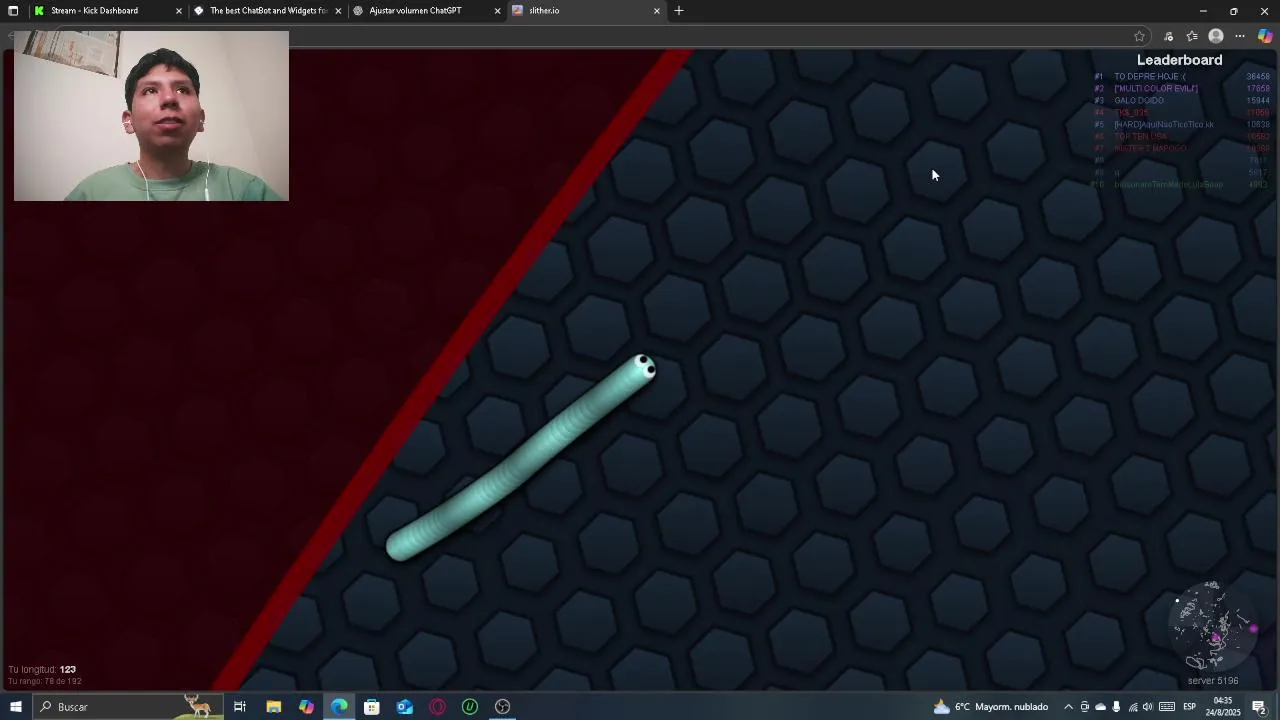Image resolution: width=1280 pixels, height=720 pixels.
Task: Close the slither.io tab
Action: coord(657,11)
